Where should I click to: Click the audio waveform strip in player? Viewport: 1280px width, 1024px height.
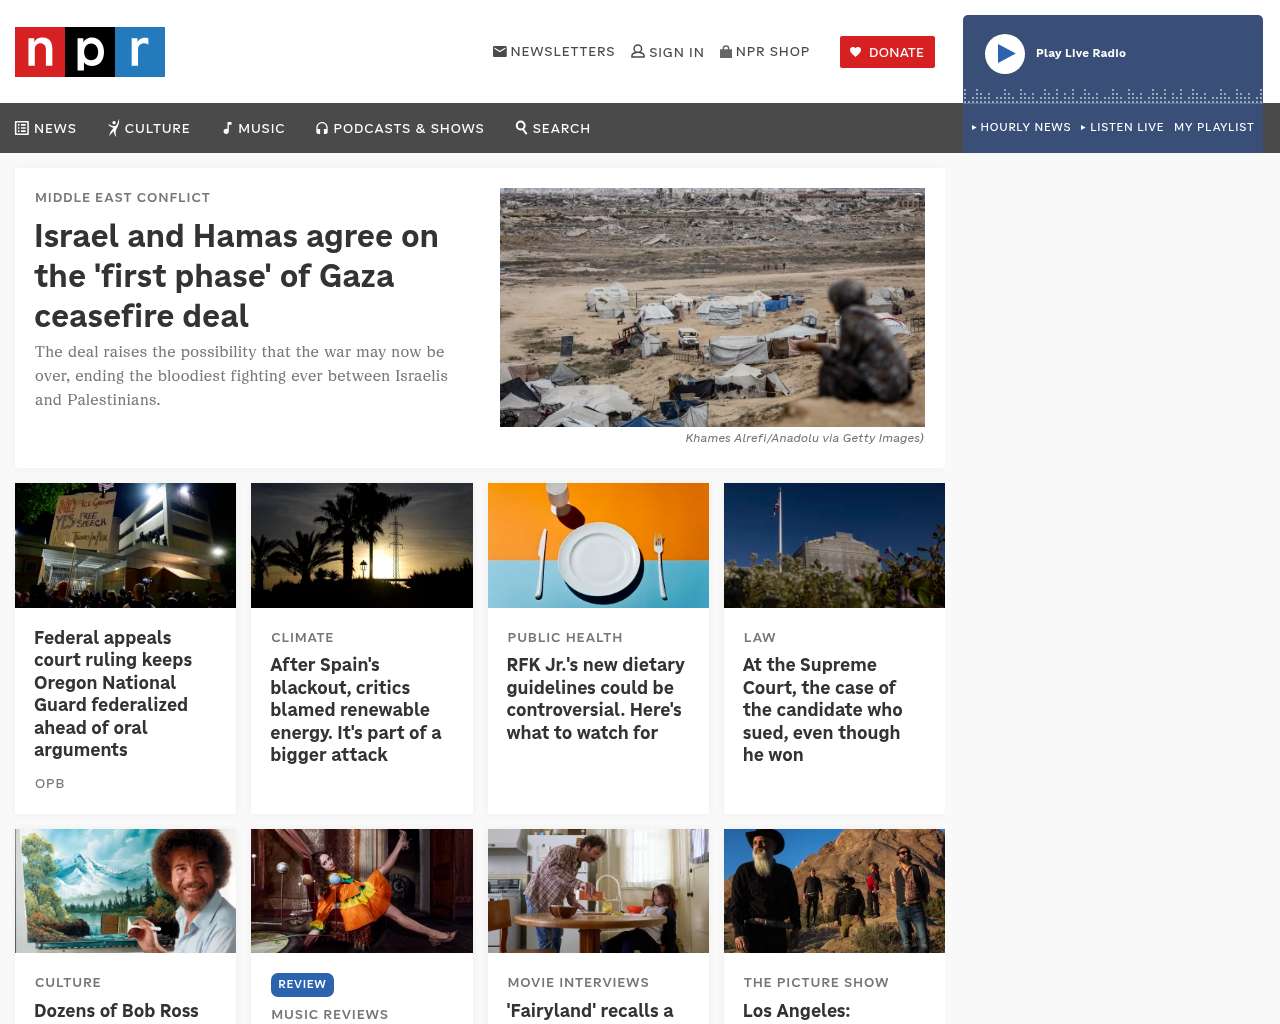[x=1113, y=96]
